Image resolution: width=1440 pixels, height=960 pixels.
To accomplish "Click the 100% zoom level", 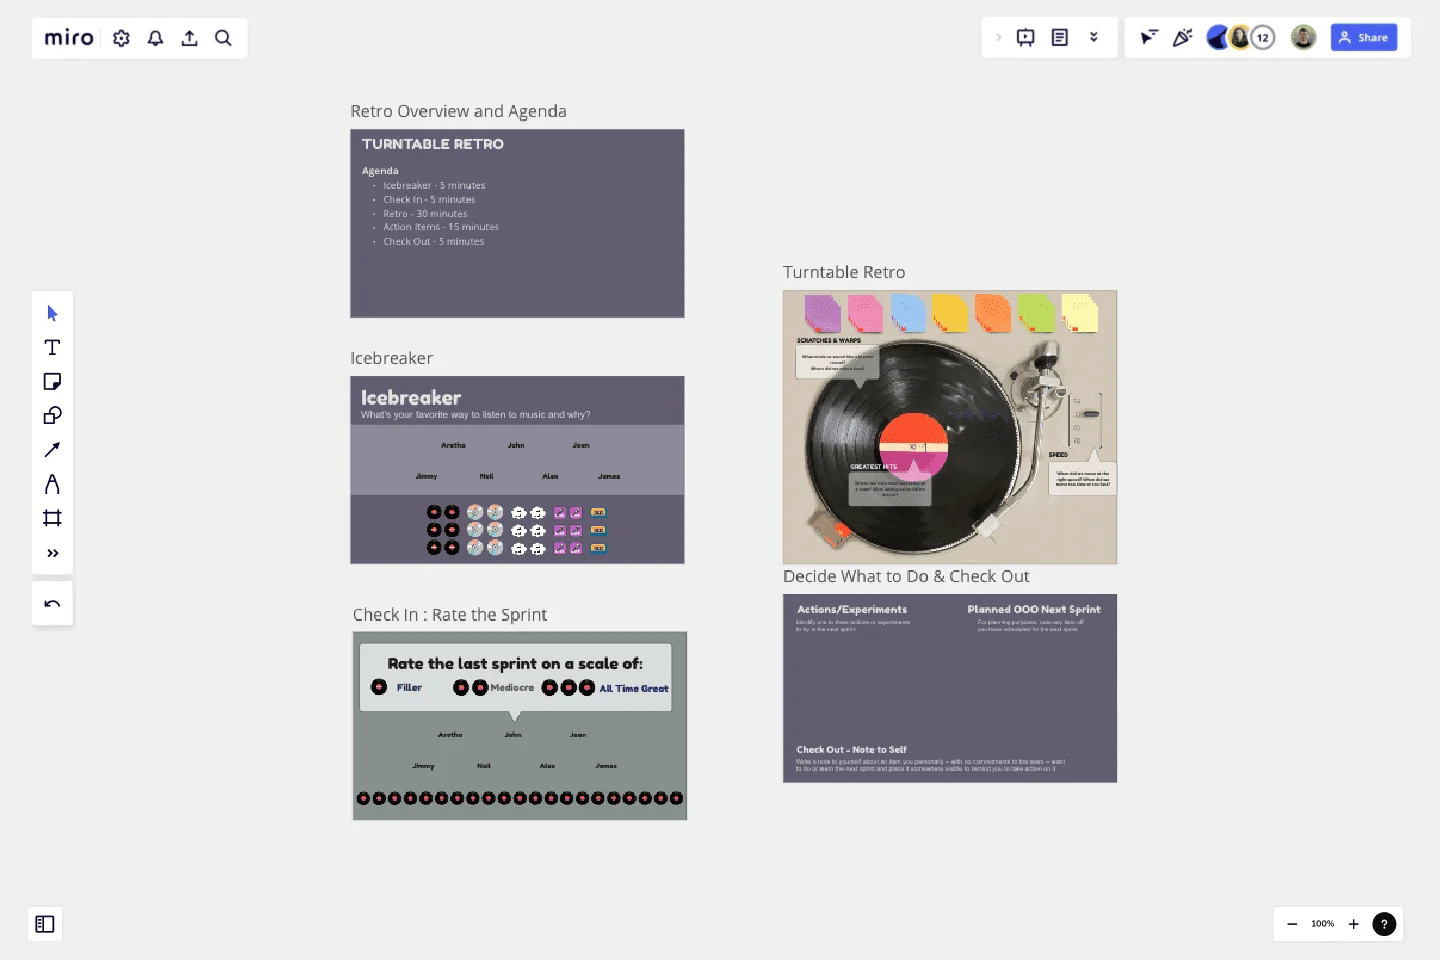I will point(1322,924).
